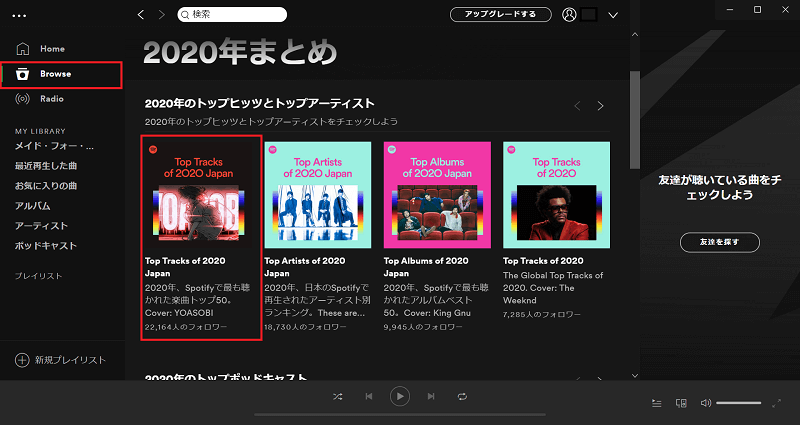This screenshot has height=425, width=800.
Task: Toggle repeat mode
Action: click(x=462, y=396)
